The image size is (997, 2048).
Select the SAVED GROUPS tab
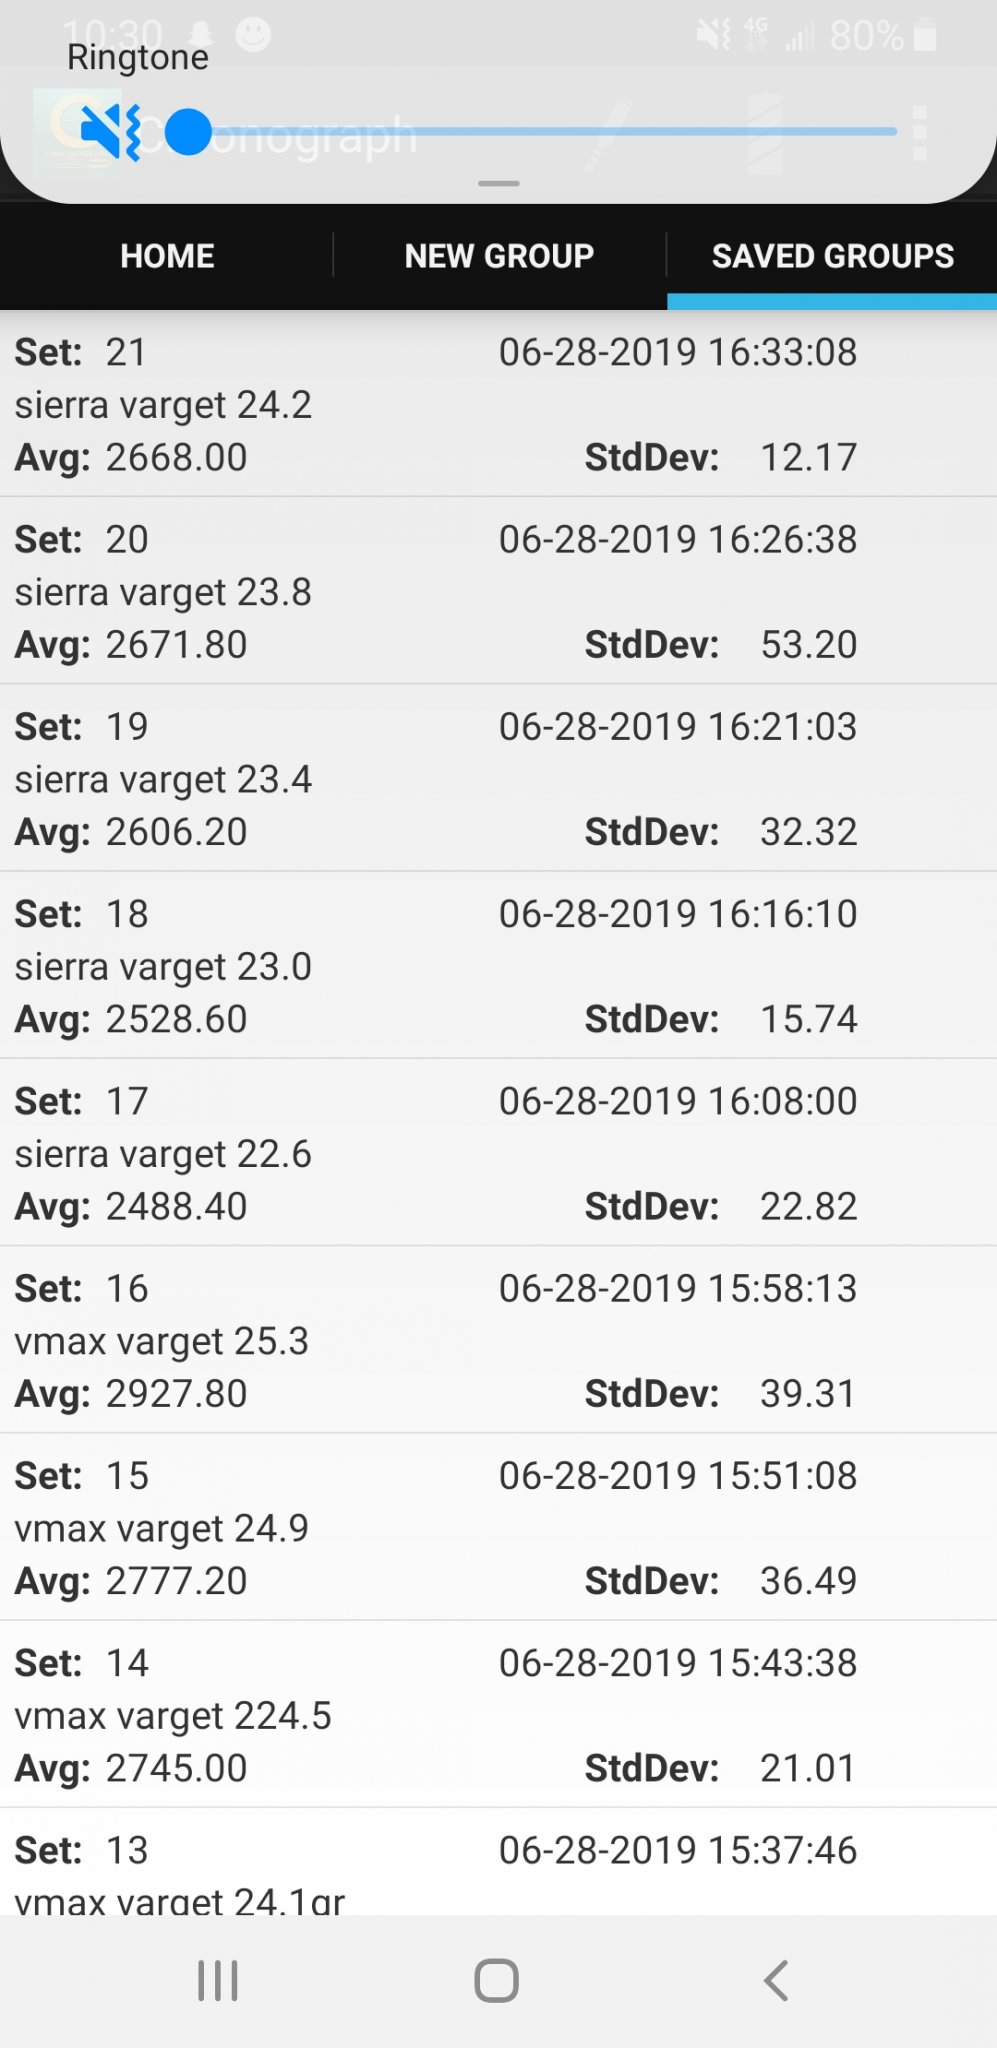tap(832, 256)
